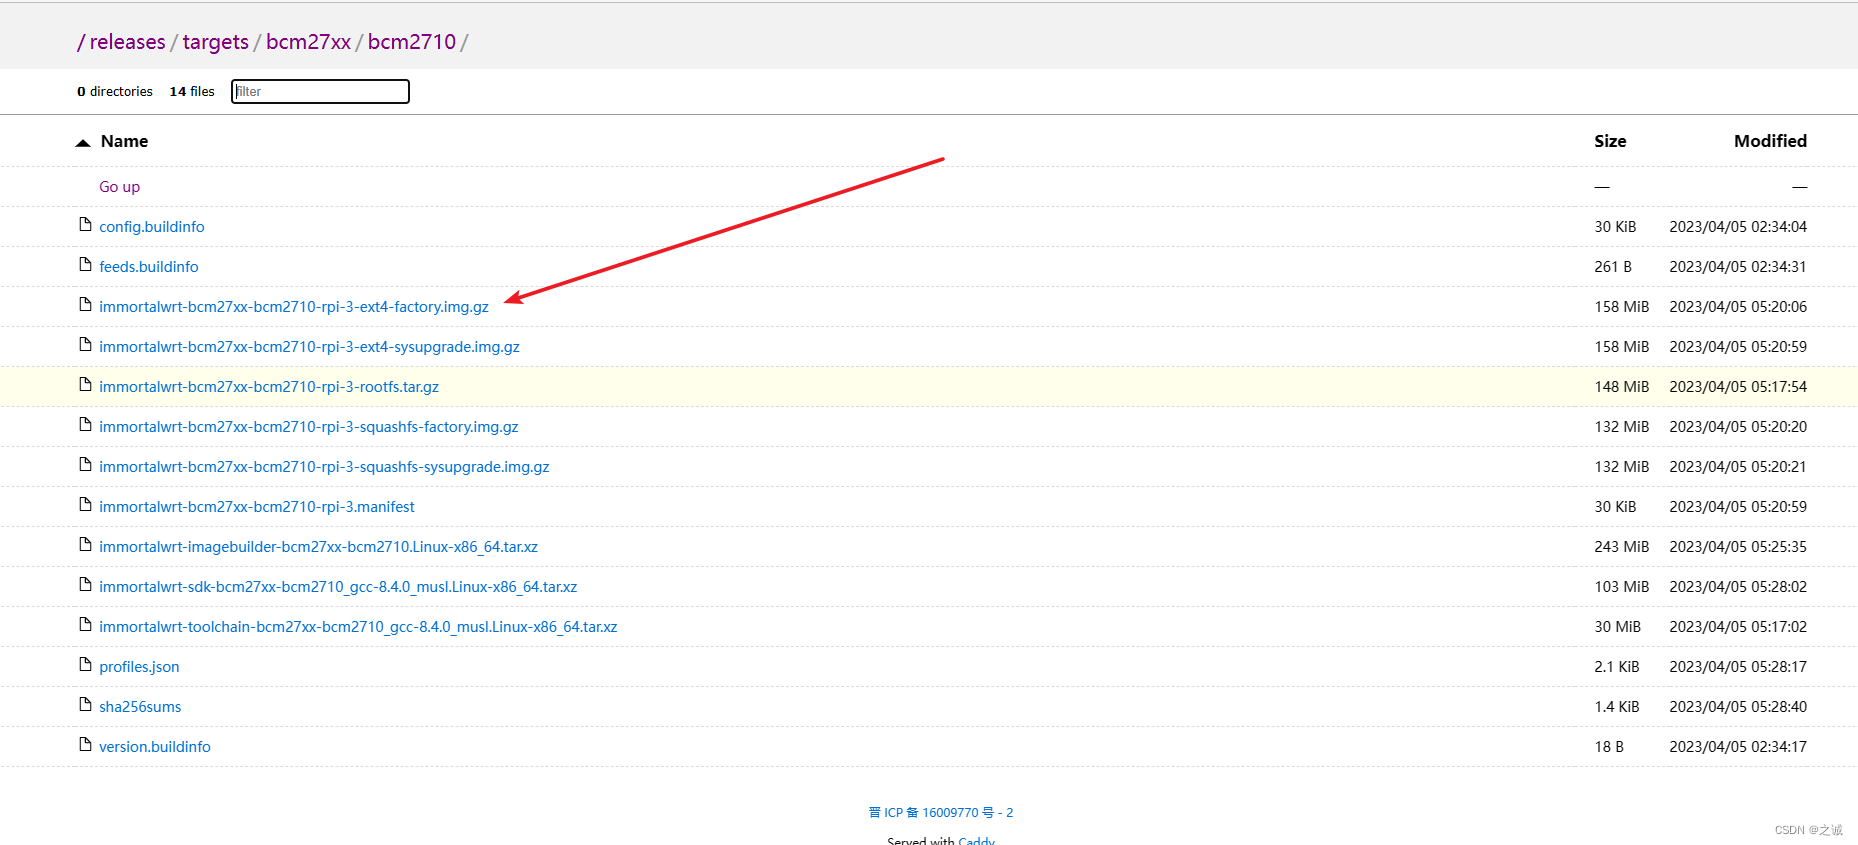Open the bcm2710 breadcrumb link
The height and width of the screenshot is (845, 1858).
(x=411, y=42)
